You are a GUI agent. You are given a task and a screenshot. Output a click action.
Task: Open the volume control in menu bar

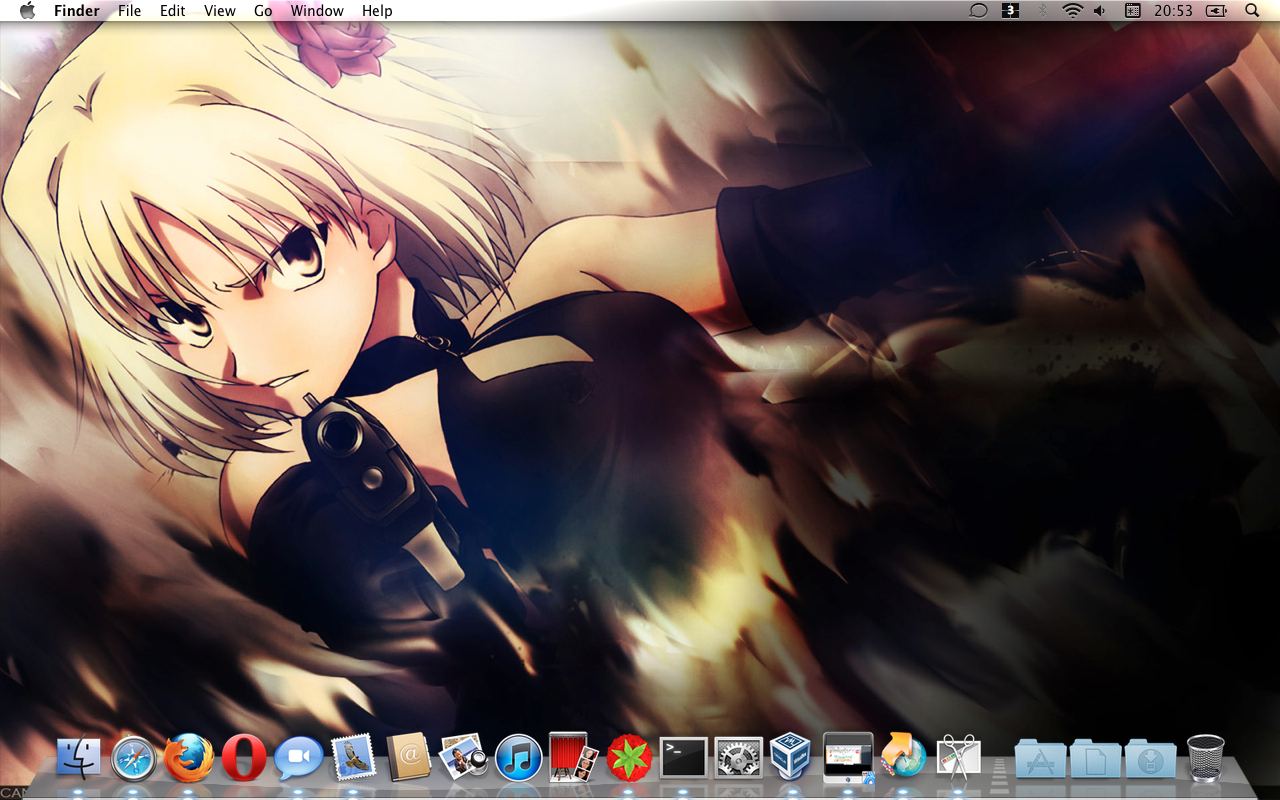[x=1100, y=11]
